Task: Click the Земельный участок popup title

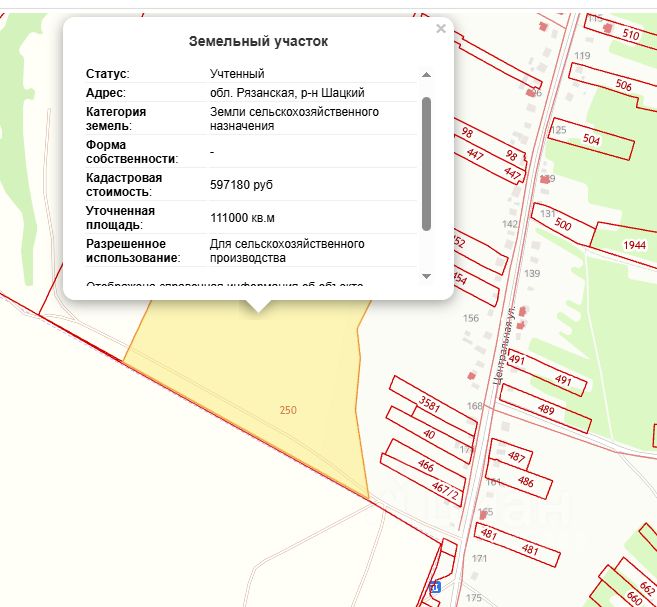Action: coord(258,41)
